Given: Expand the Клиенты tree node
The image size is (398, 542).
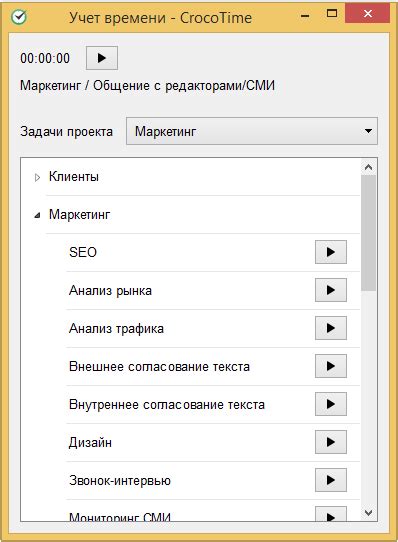Looking at the screenshot, I should coord(37,178).
